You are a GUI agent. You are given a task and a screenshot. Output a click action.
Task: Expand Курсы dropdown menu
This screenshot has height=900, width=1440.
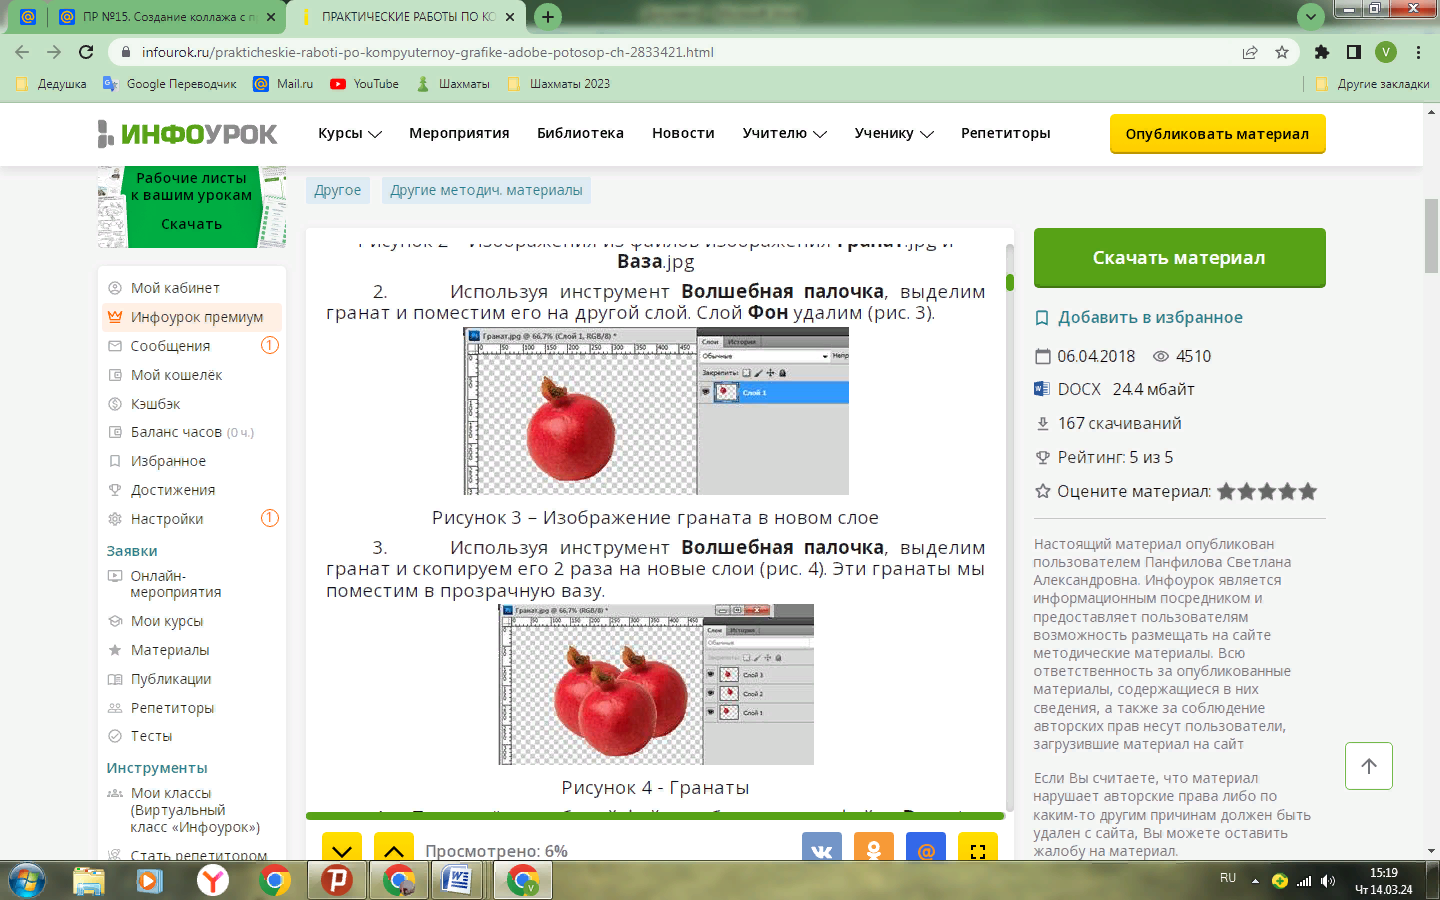coord(350,133)
